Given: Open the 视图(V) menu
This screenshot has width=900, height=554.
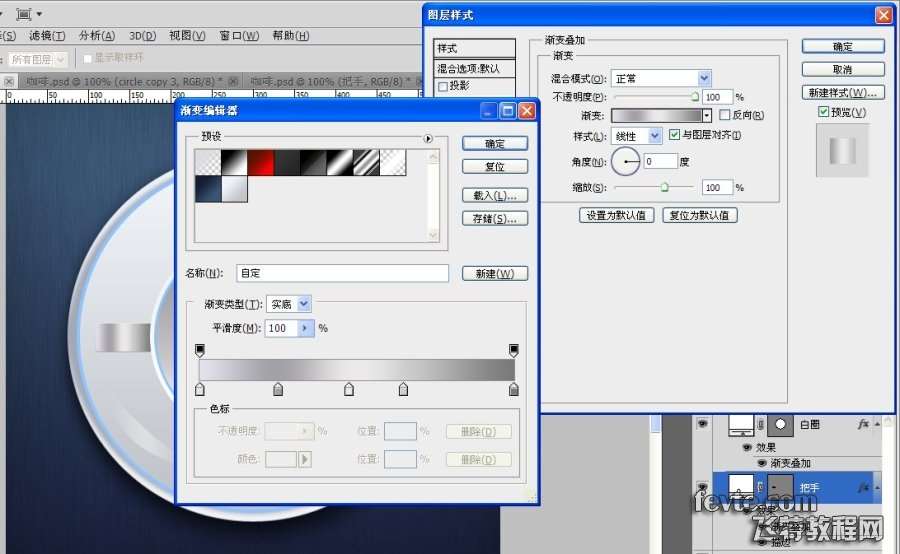Looking at the screenshot, I should pyautogui.click(x=187, y=36).
